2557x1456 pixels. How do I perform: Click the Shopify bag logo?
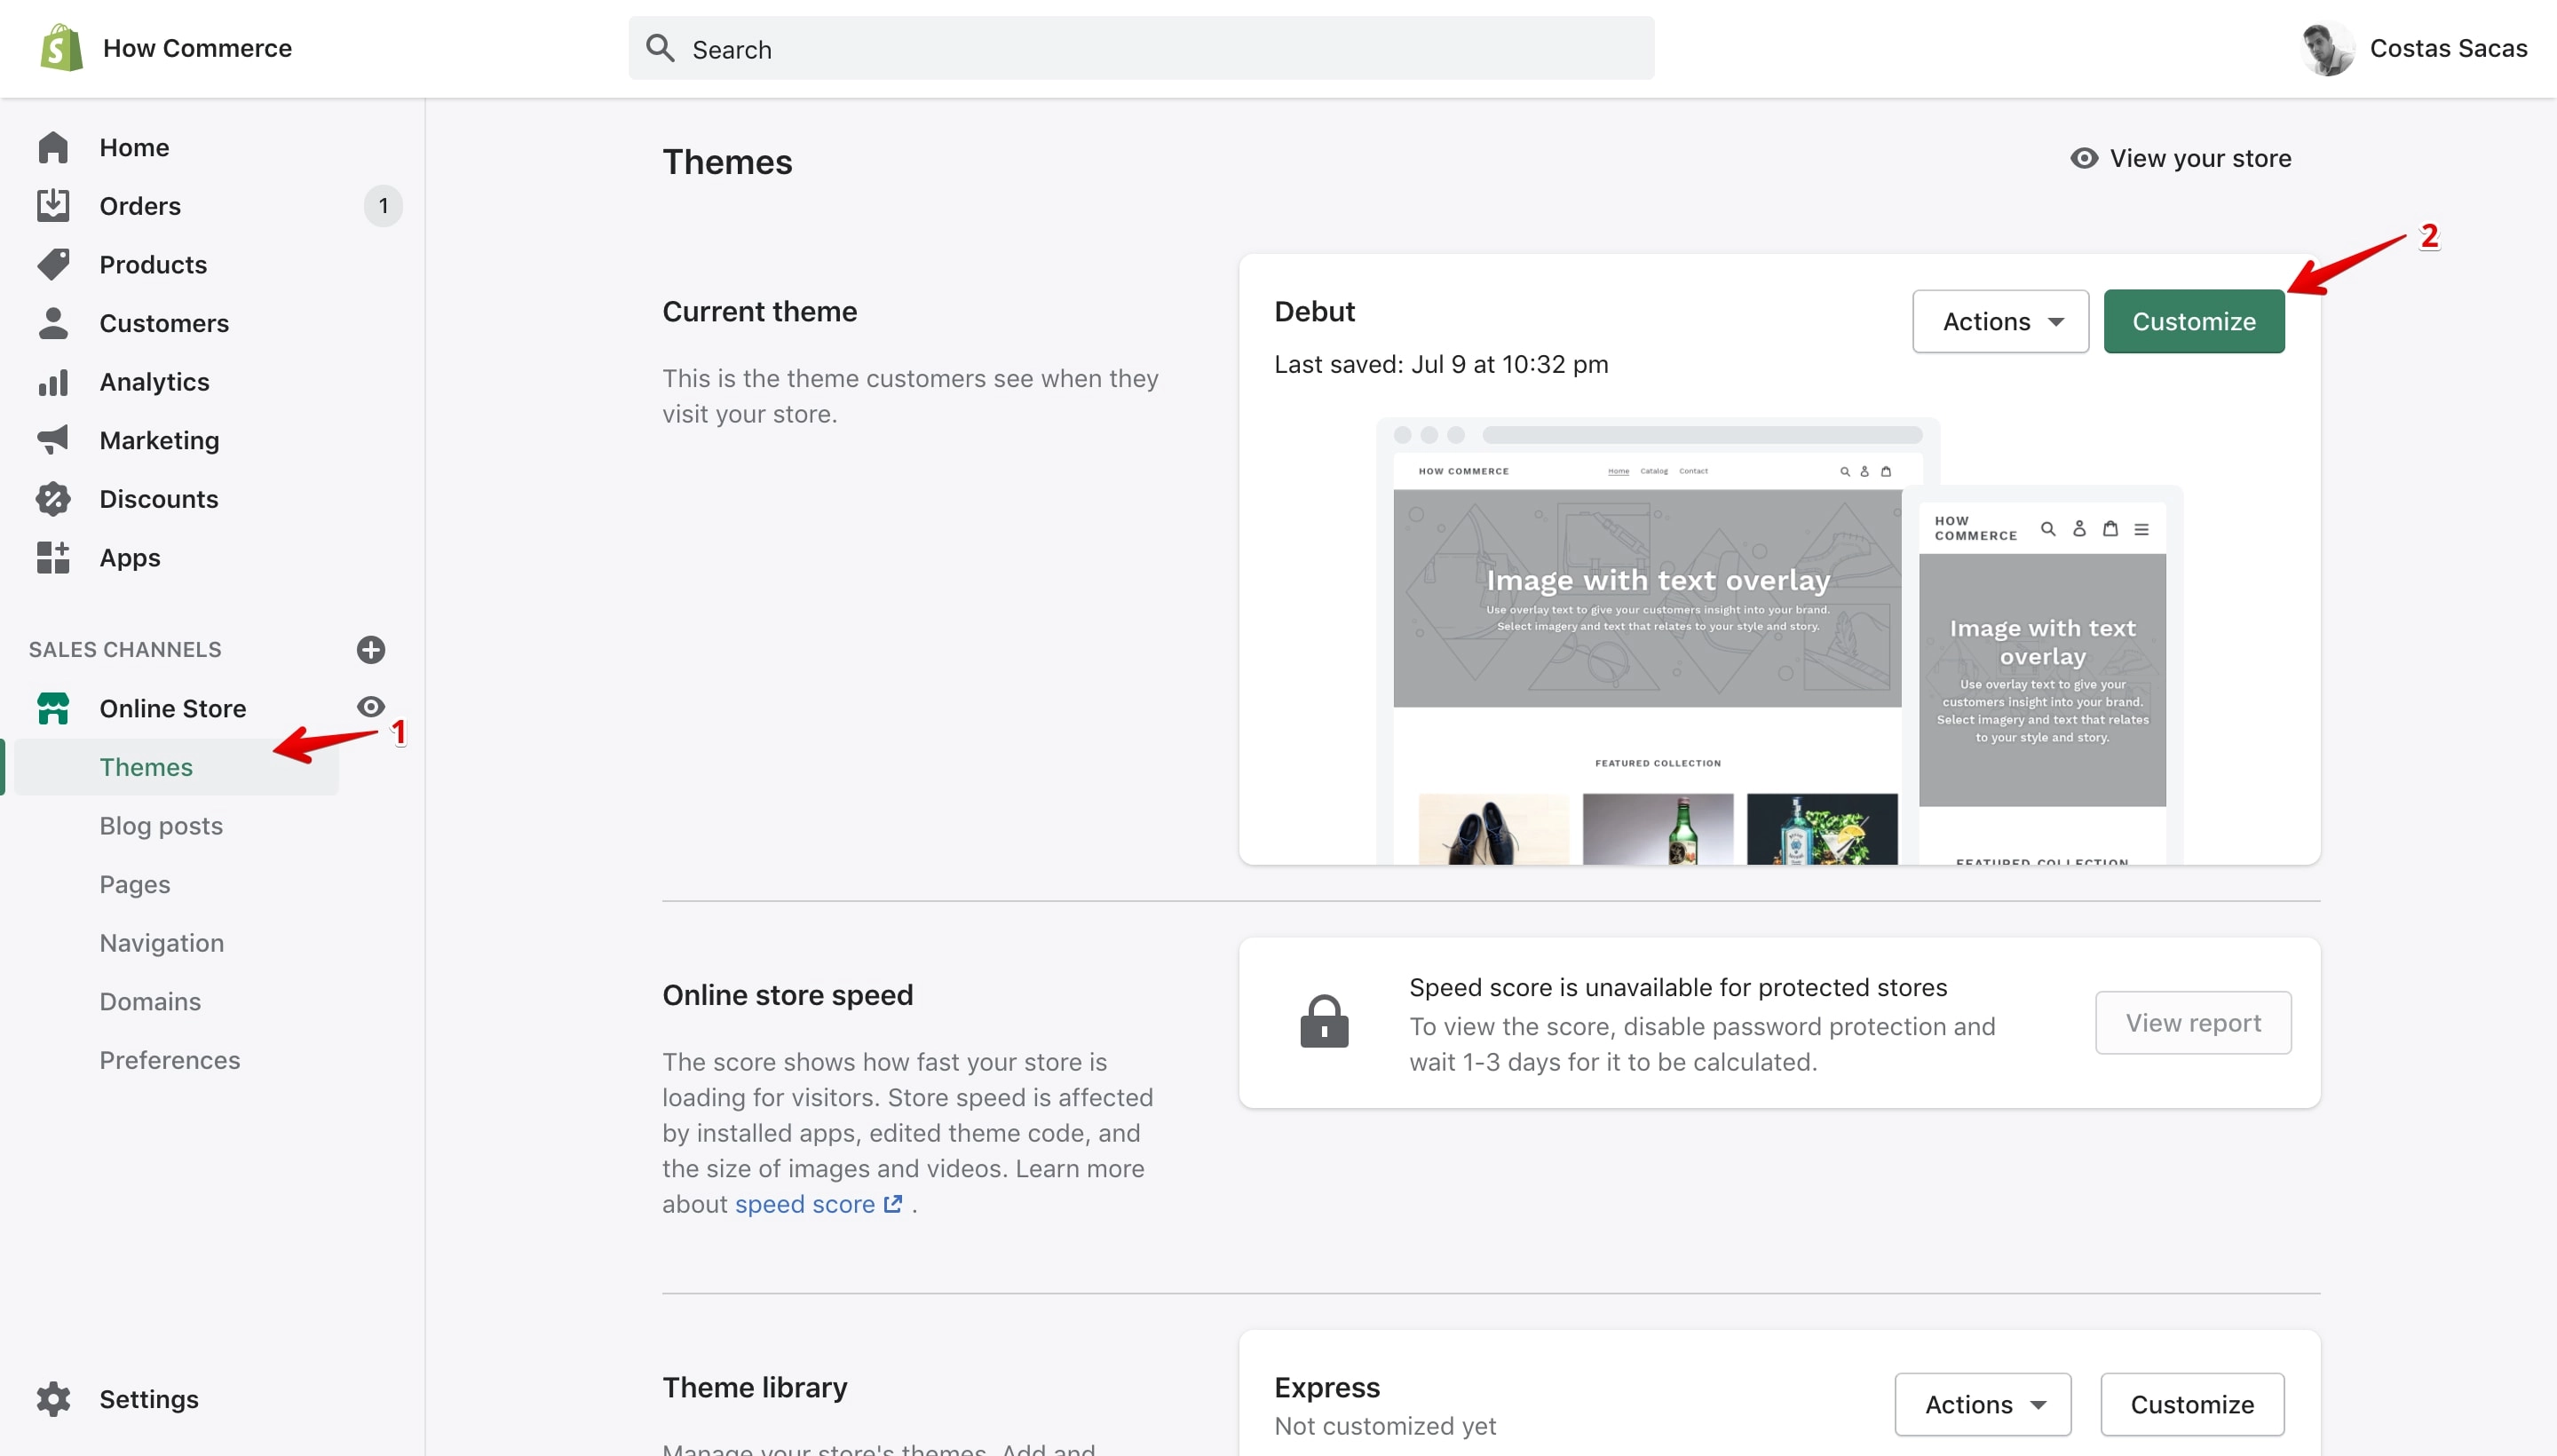(x=61, y=48)
